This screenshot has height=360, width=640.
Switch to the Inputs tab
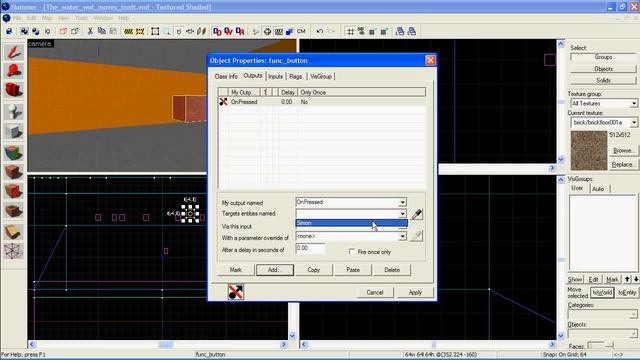pyautogui.click(x=276, y=76)
